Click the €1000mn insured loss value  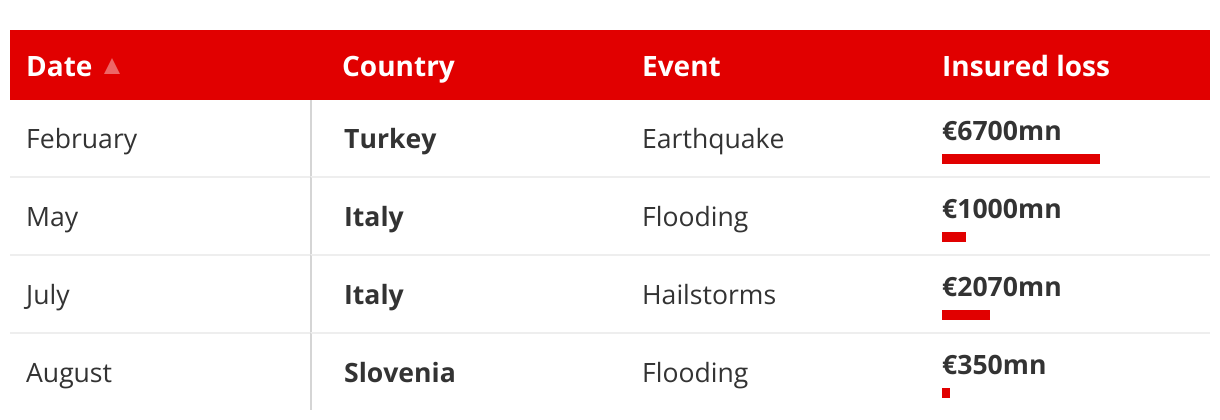1002,209
